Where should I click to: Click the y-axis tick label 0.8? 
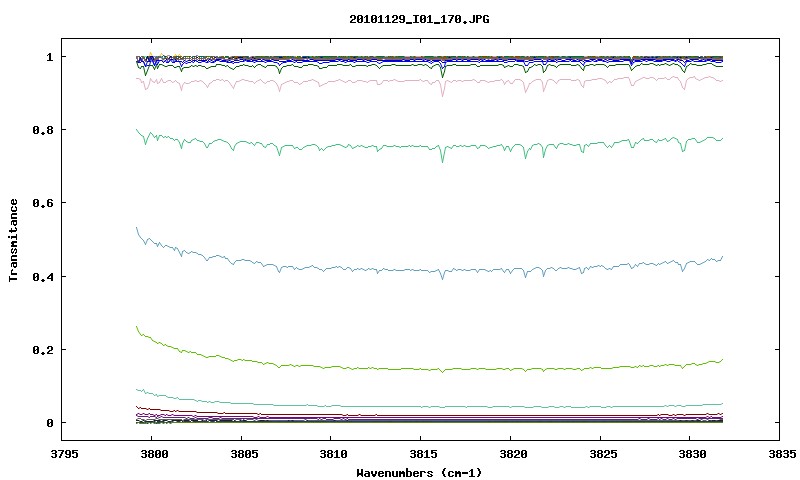point(42,130)
